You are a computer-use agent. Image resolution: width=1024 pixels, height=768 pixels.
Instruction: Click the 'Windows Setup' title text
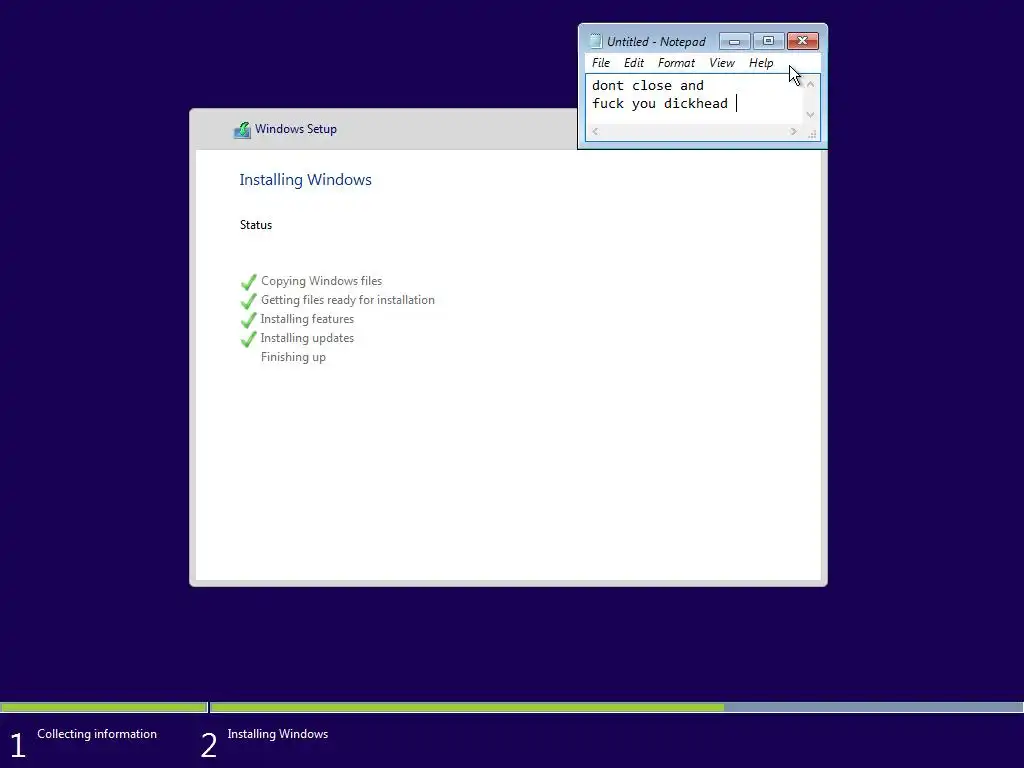coord(296,129)
